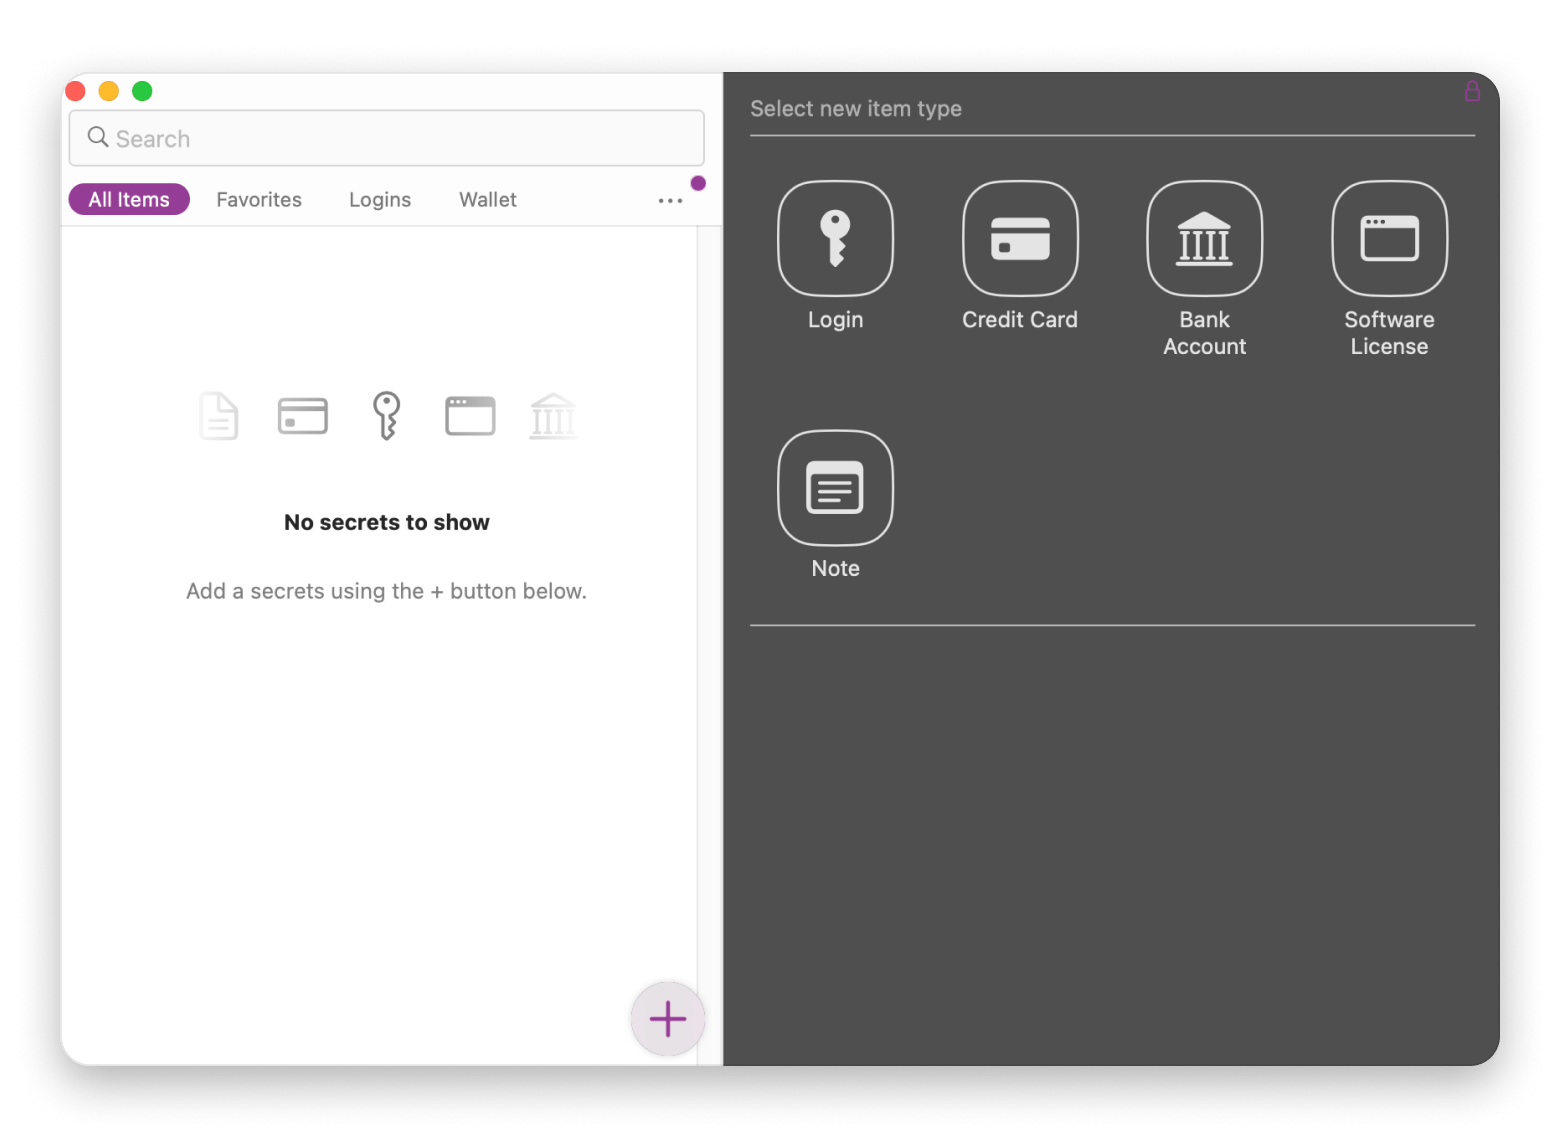
Task: Open the overflow menu with three dots
Action: [x=669, y=200]
